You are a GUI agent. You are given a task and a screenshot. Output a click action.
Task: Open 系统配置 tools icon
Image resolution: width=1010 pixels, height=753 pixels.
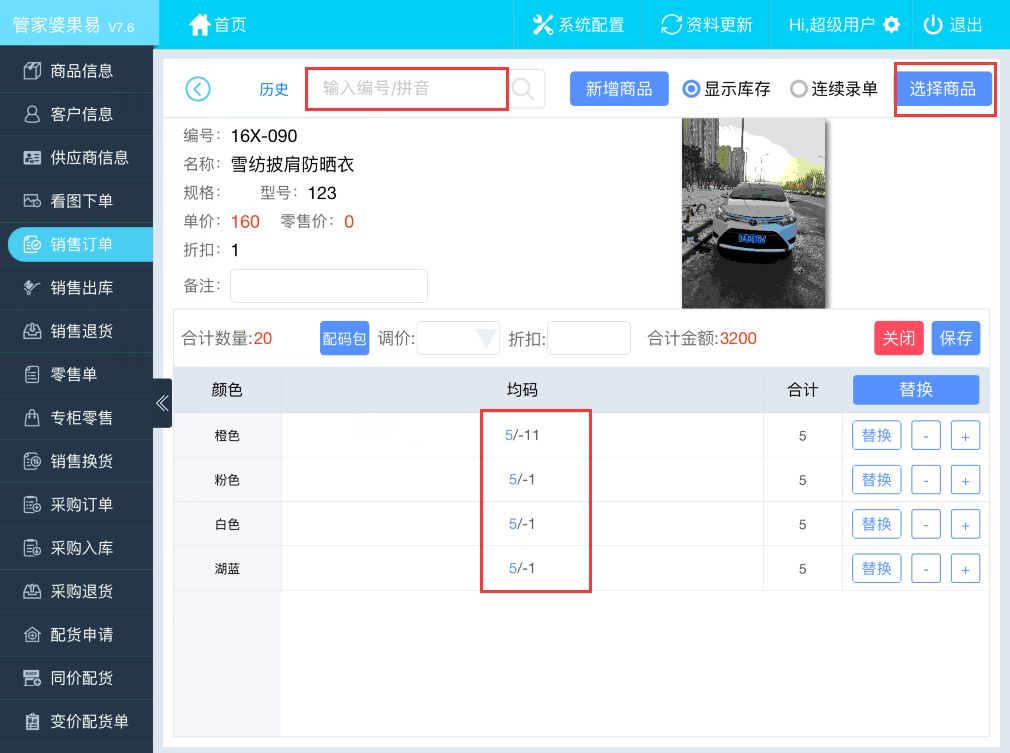coord(543,25)
